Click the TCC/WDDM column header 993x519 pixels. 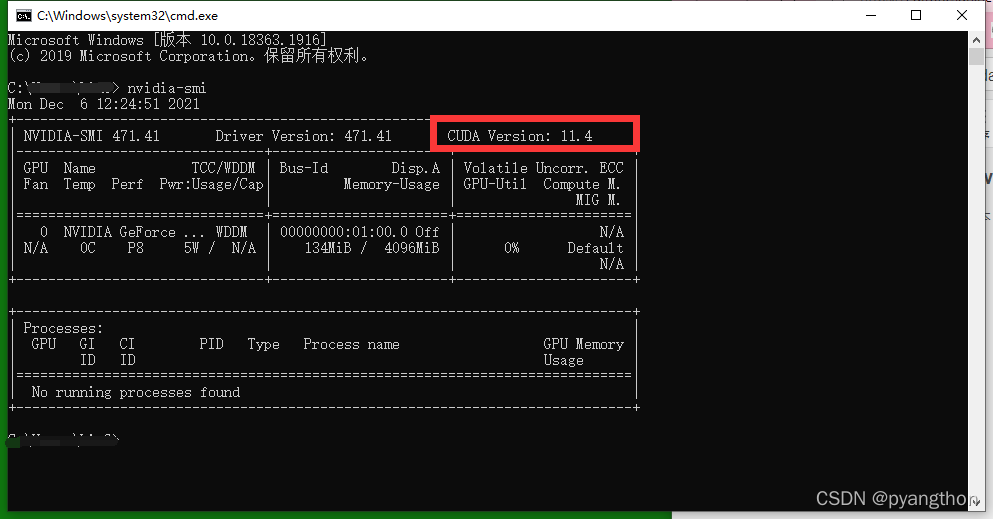pos(223,168)
